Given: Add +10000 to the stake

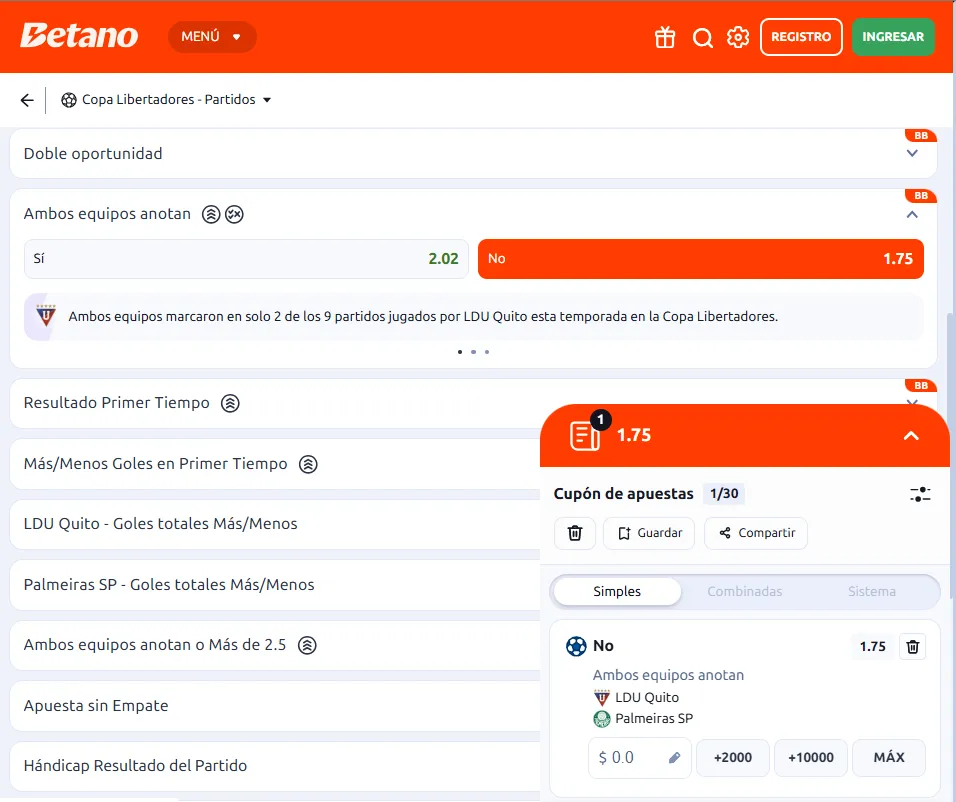Looking at the screenshot, I should pos(811,758).
